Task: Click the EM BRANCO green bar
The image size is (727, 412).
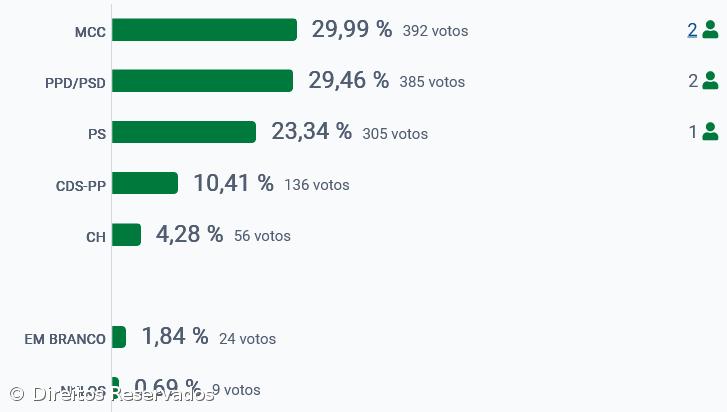Action: [x=119, y=337]
